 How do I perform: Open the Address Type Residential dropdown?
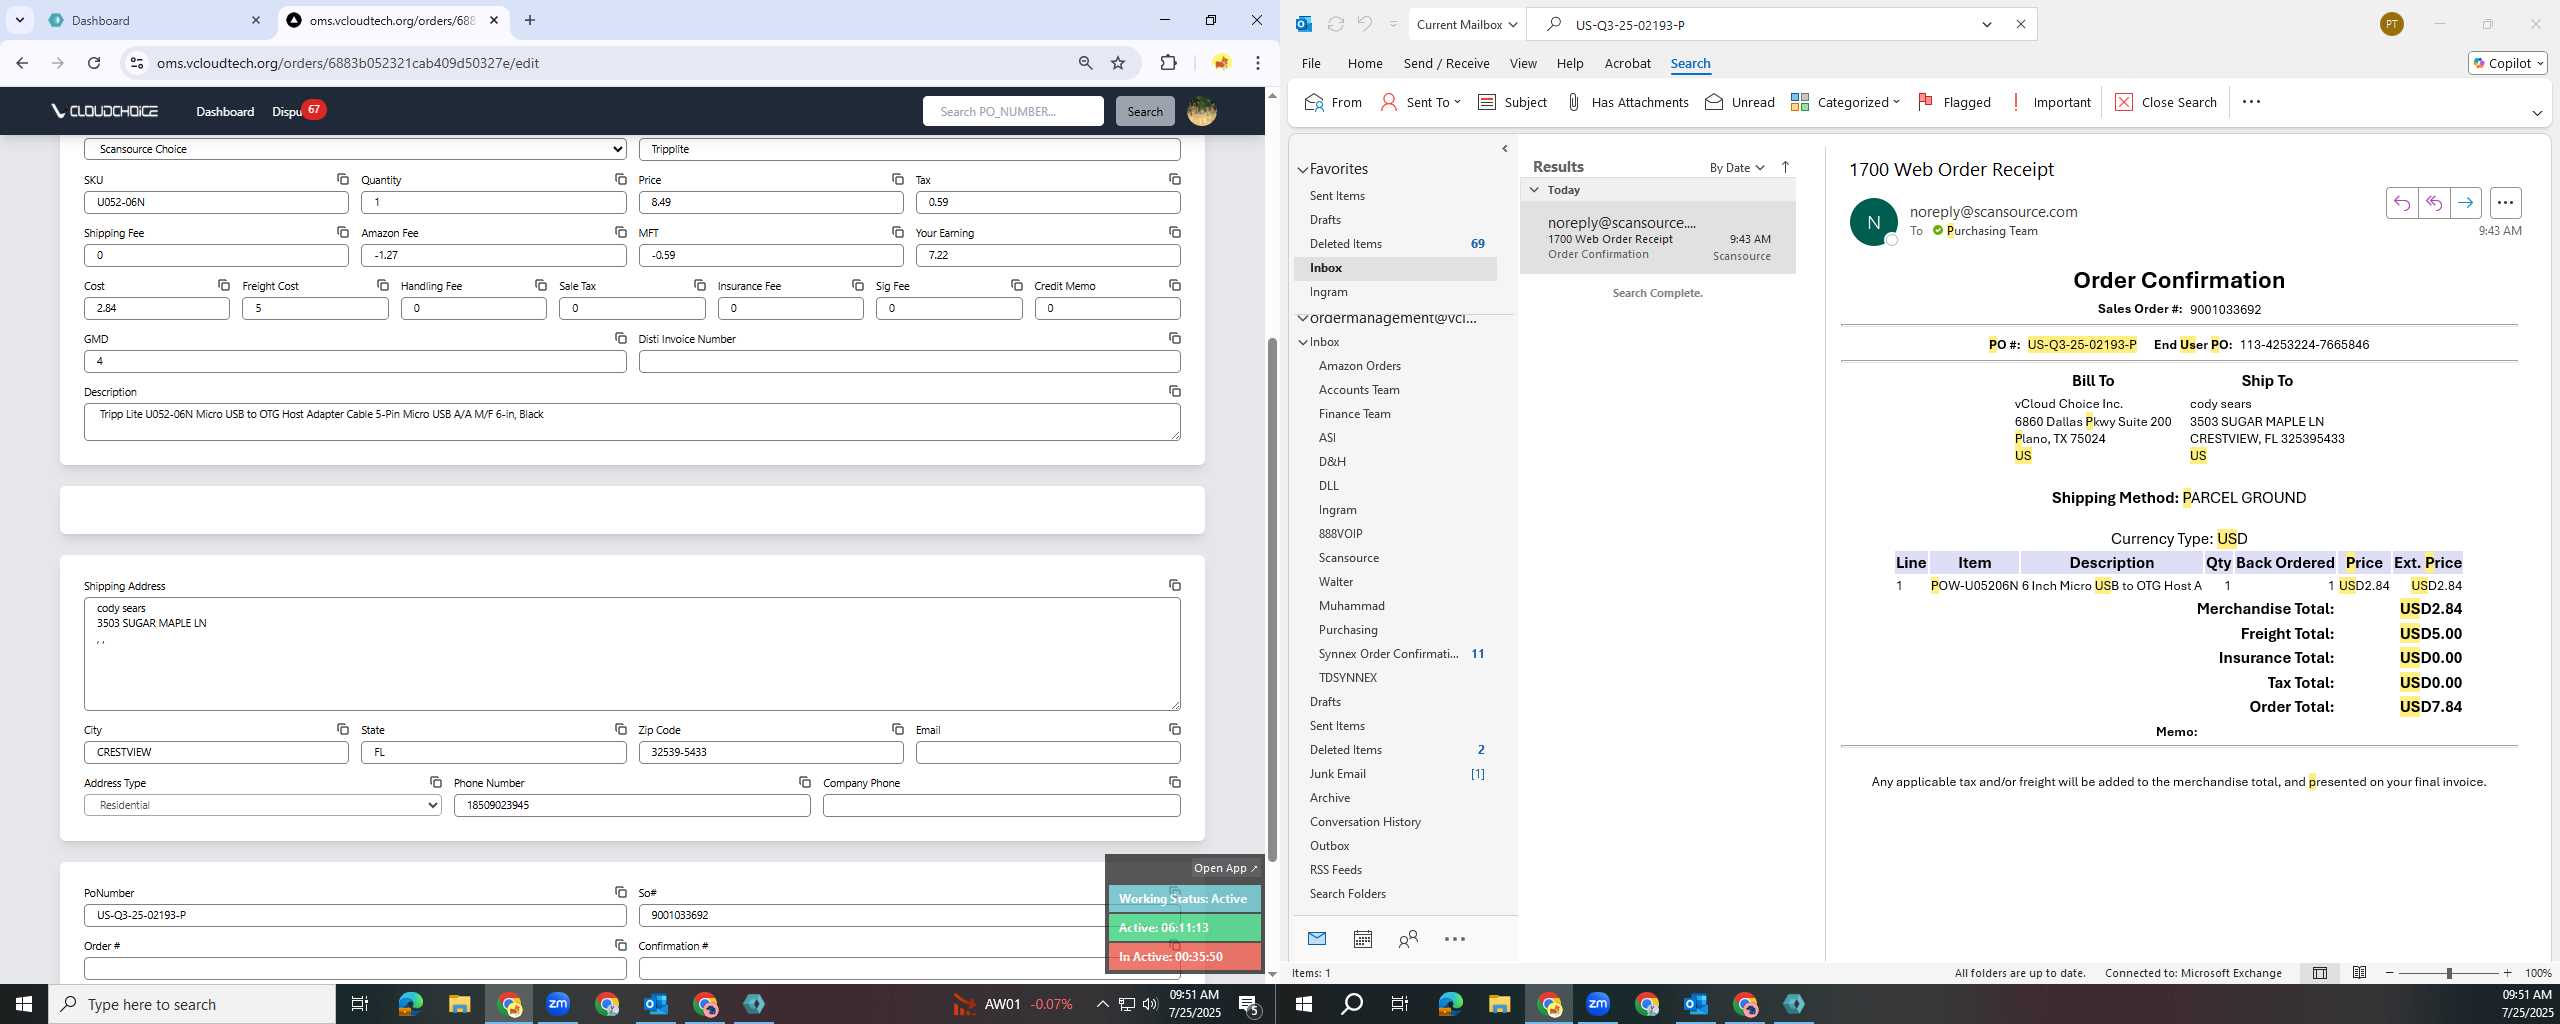(262, 805)
